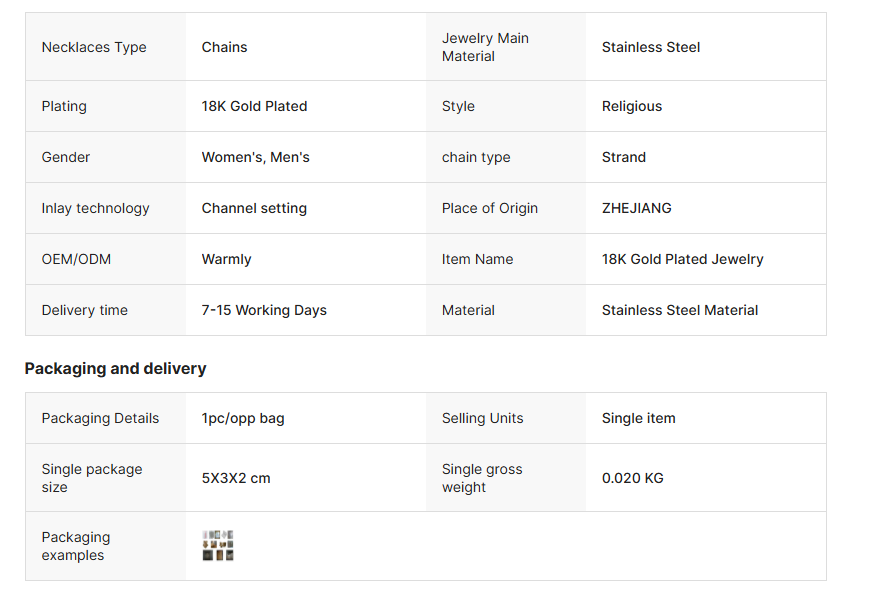Image resolution: width=881 pixels, height=608 pixels.
Task: Click the 'Packaging and delivery' heading
Action: tap(115, 368)
